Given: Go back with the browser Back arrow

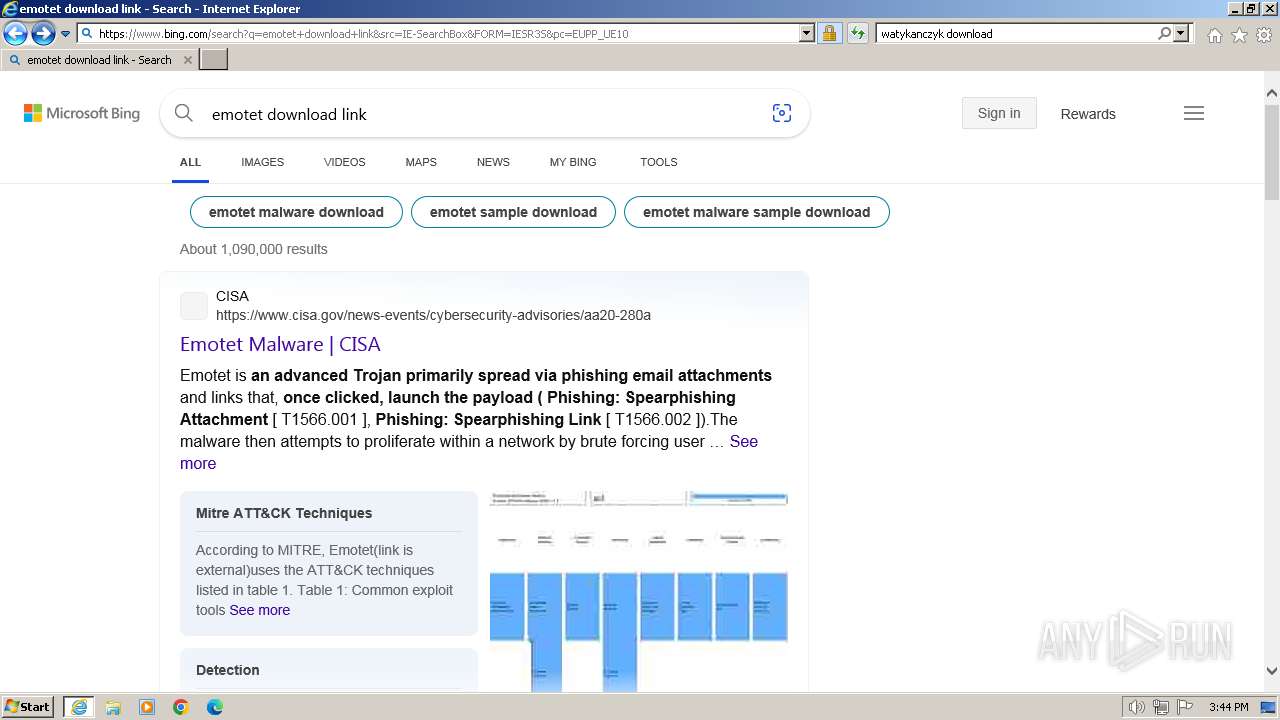Looking at the screenshot, I should (15, 34).
